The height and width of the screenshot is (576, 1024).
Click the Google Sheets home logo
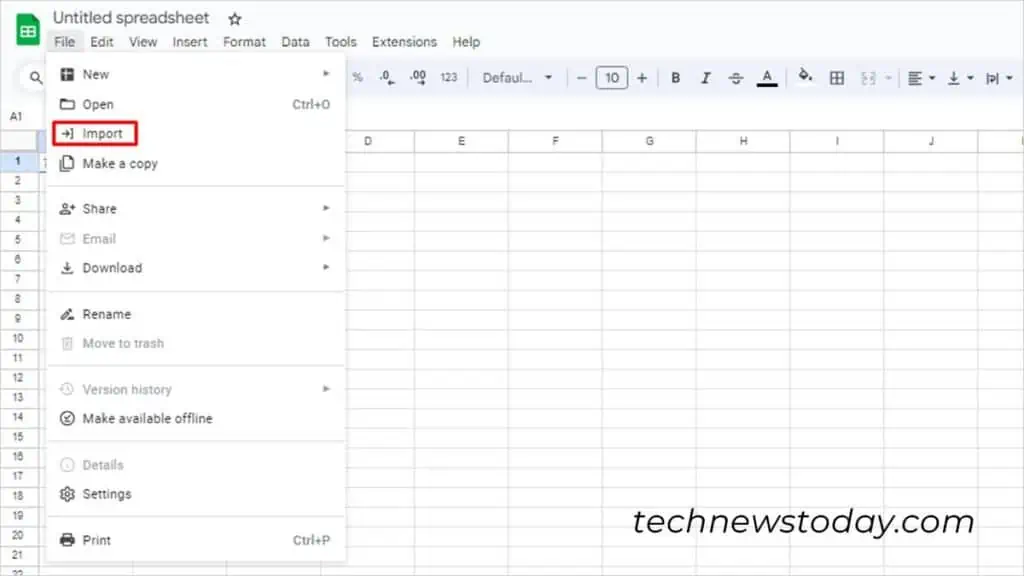pyautogui.click(x=27, y=30)
